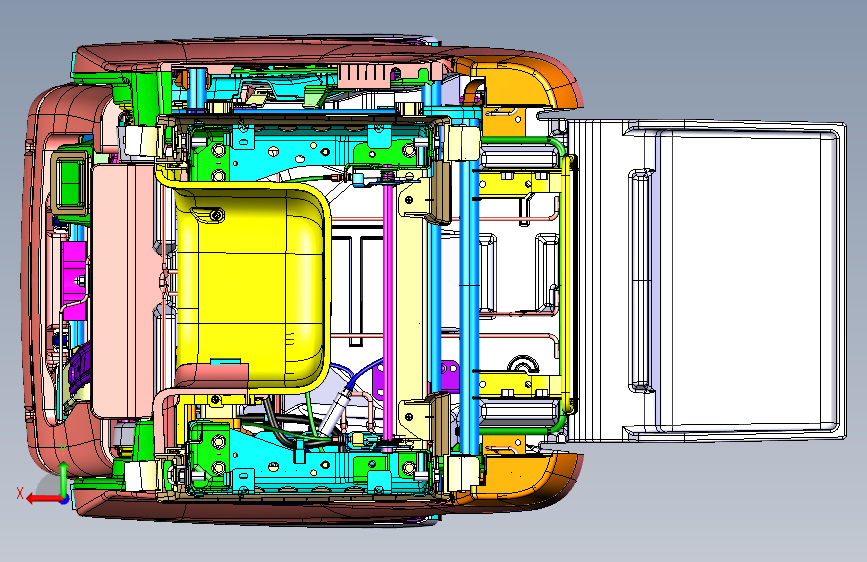Select the top orange corner cover

click(x=517, y=83)
